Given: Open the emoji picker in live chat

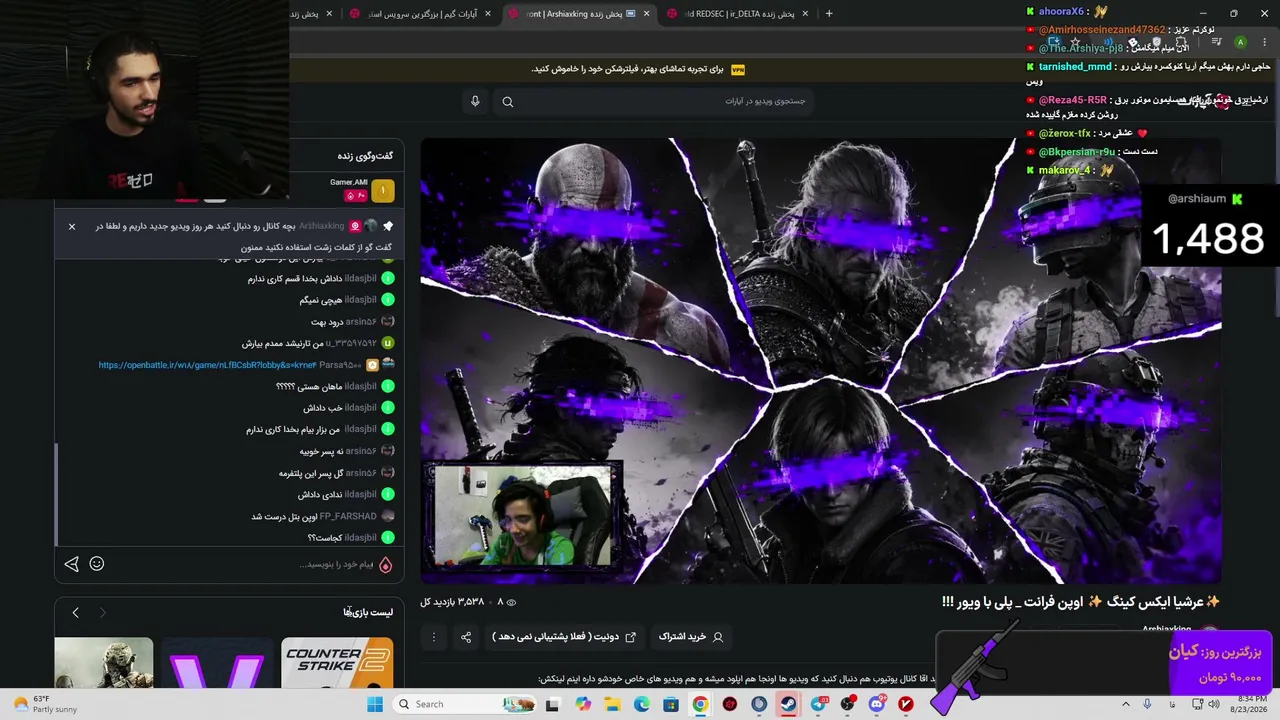Looking at the screenshot, I should pyautogui.click(x=97, y=564).
